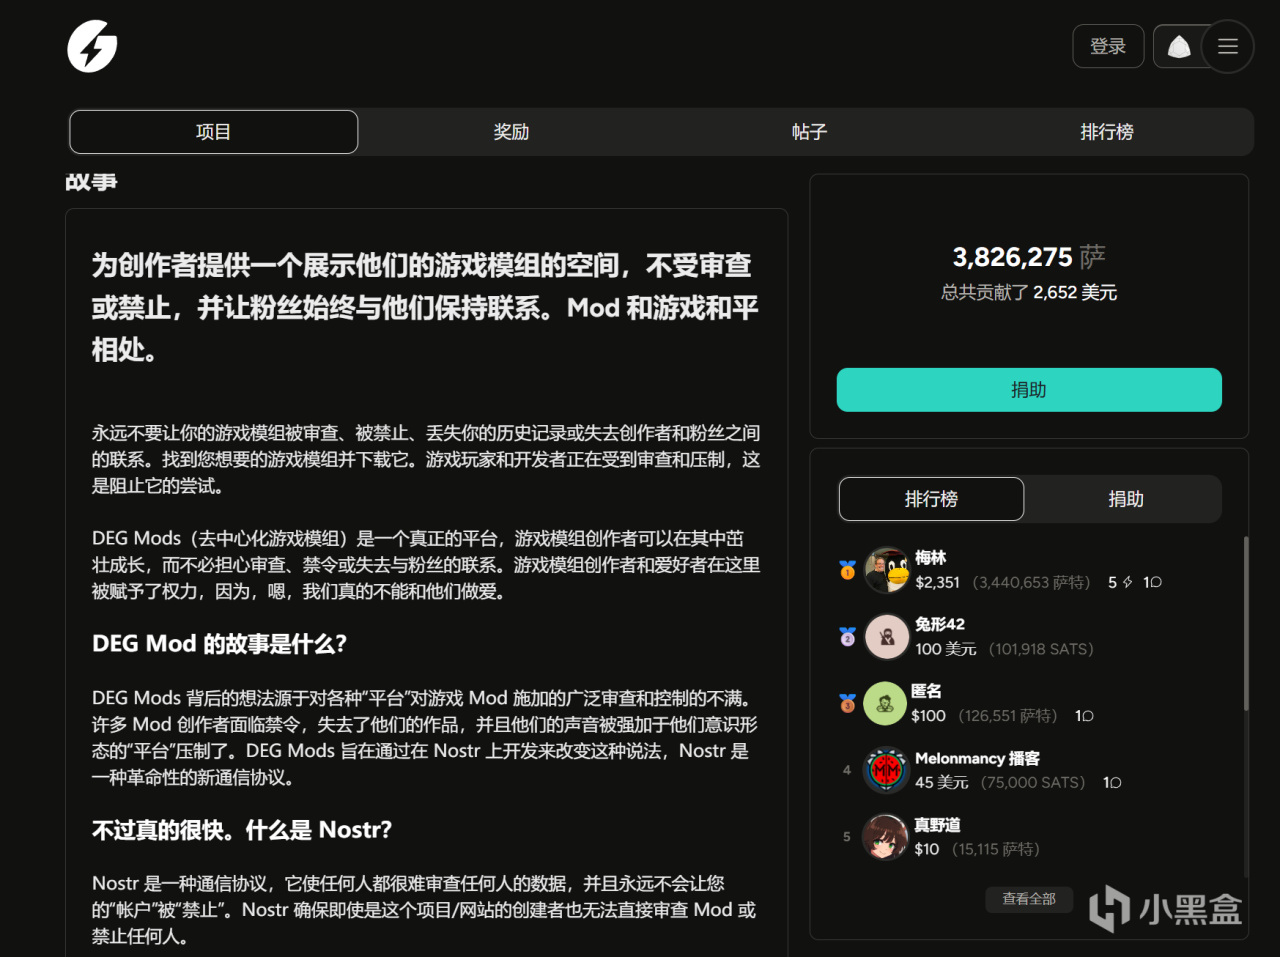Screen dimensions: 1280x957
Task: Open 兔形42's avatar
Action: [887, 637]
